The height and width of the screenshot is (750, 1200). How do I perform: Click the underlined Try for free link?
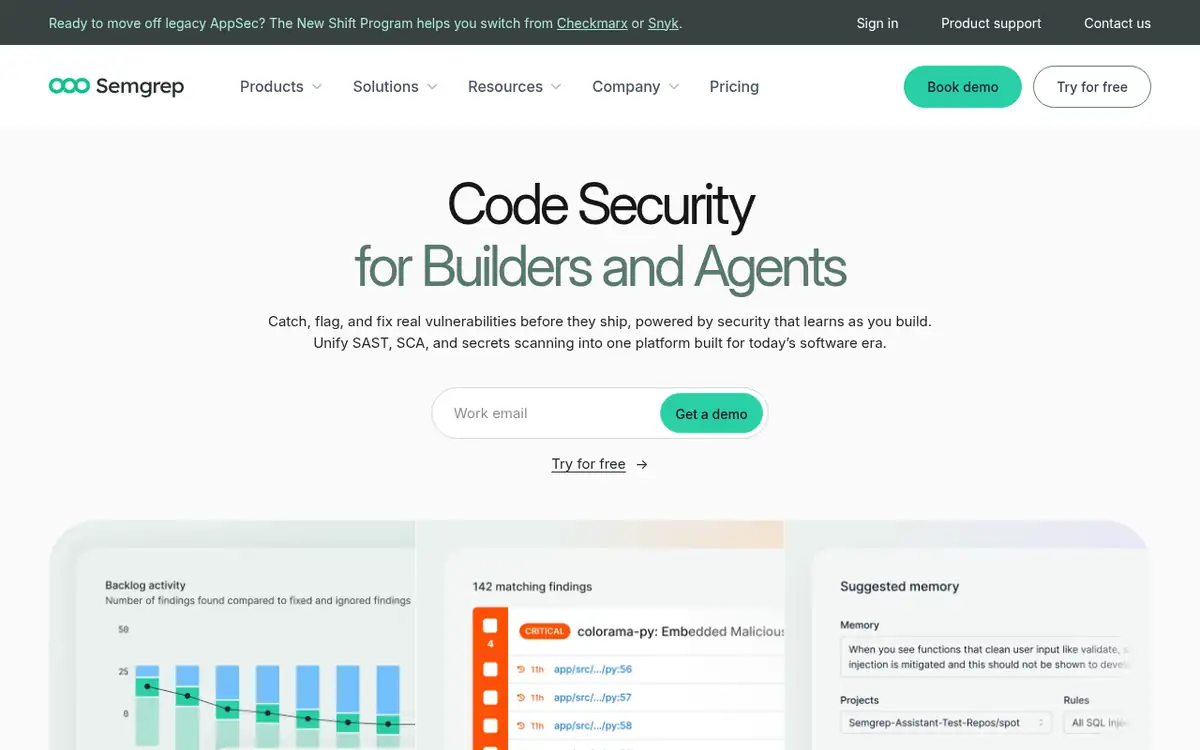tap(588, 465)
